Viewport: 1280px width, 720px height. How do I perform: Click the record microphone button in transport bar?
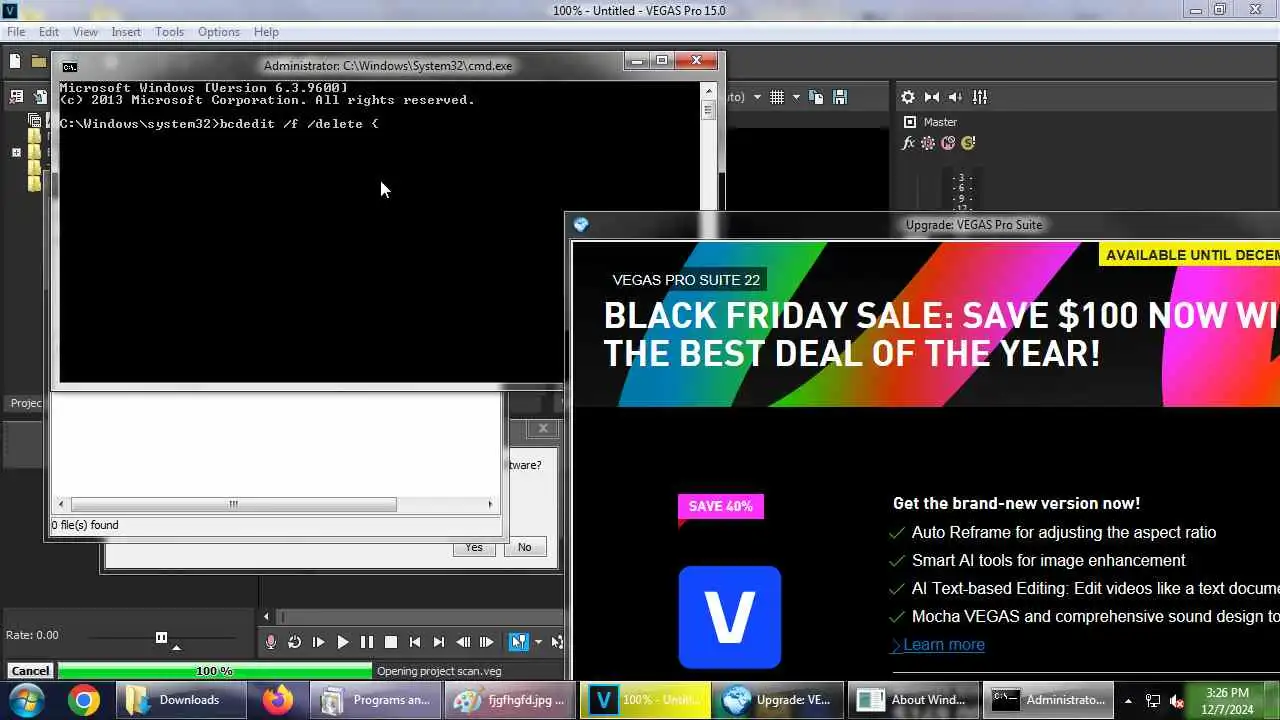271,642
